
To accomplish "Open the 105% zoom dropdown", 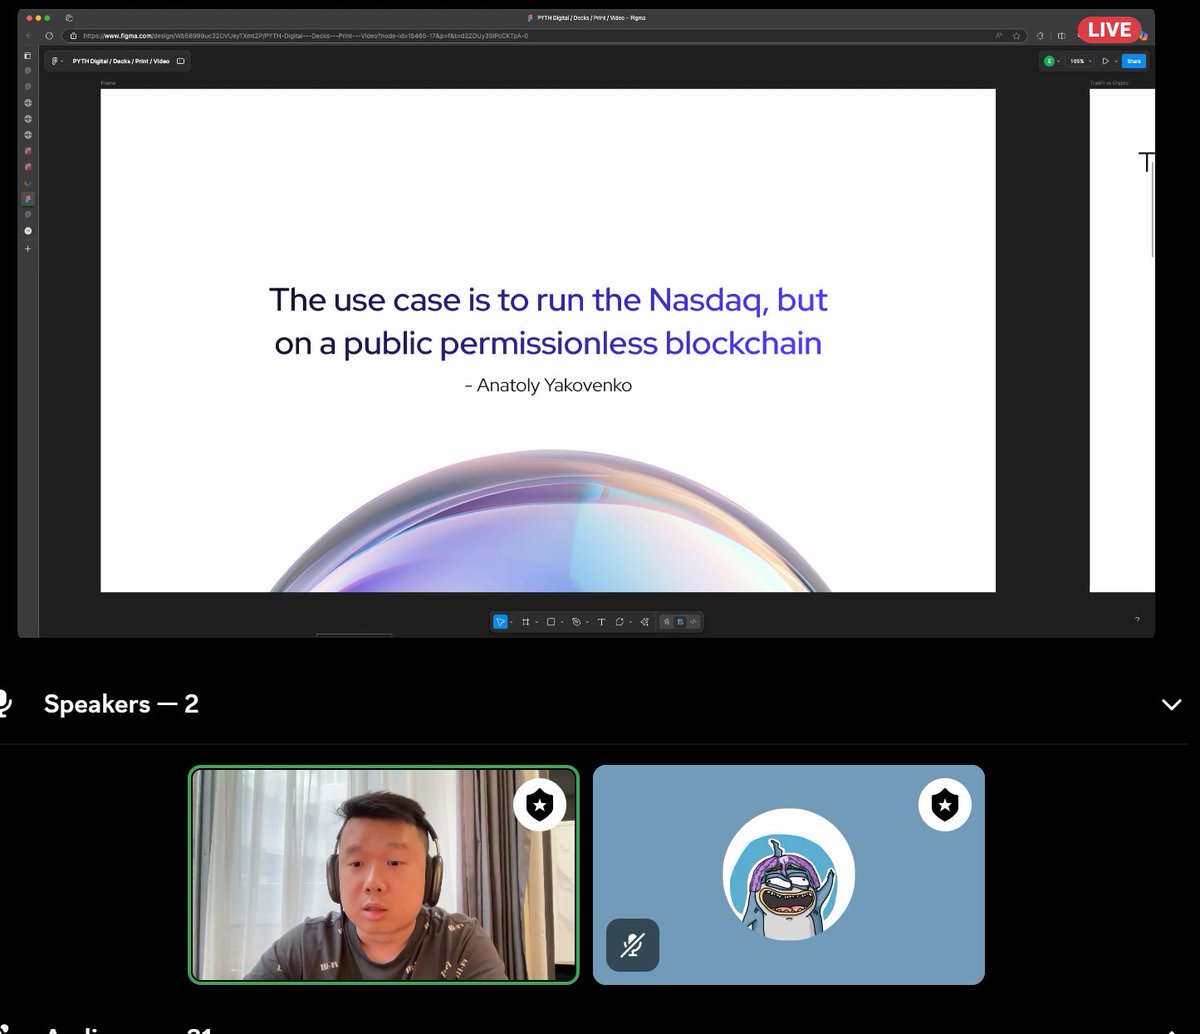I will pos(1080,61).
